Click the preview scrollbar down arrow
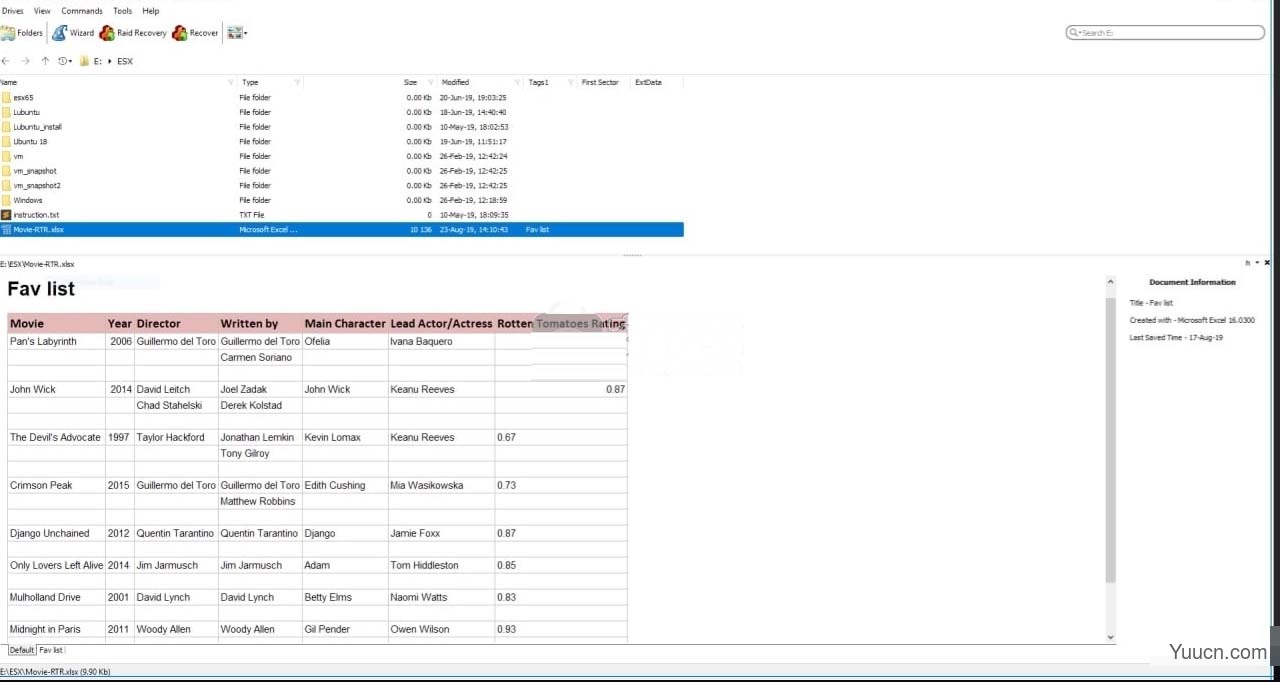The image size is (1280, 682). coord(1110,637)
